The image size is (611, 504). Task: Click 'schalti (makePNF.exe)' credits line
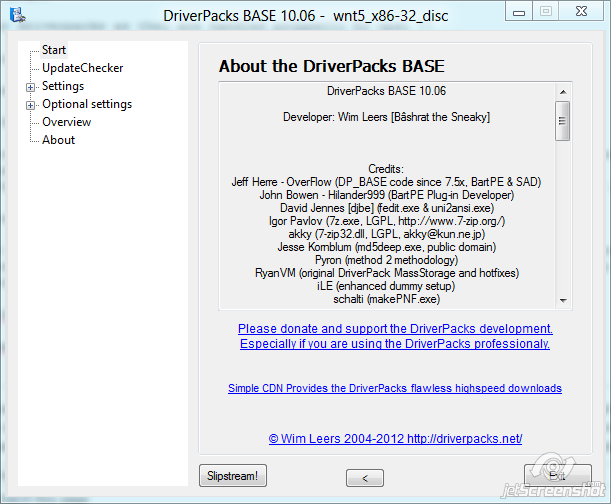coord(387,299)
